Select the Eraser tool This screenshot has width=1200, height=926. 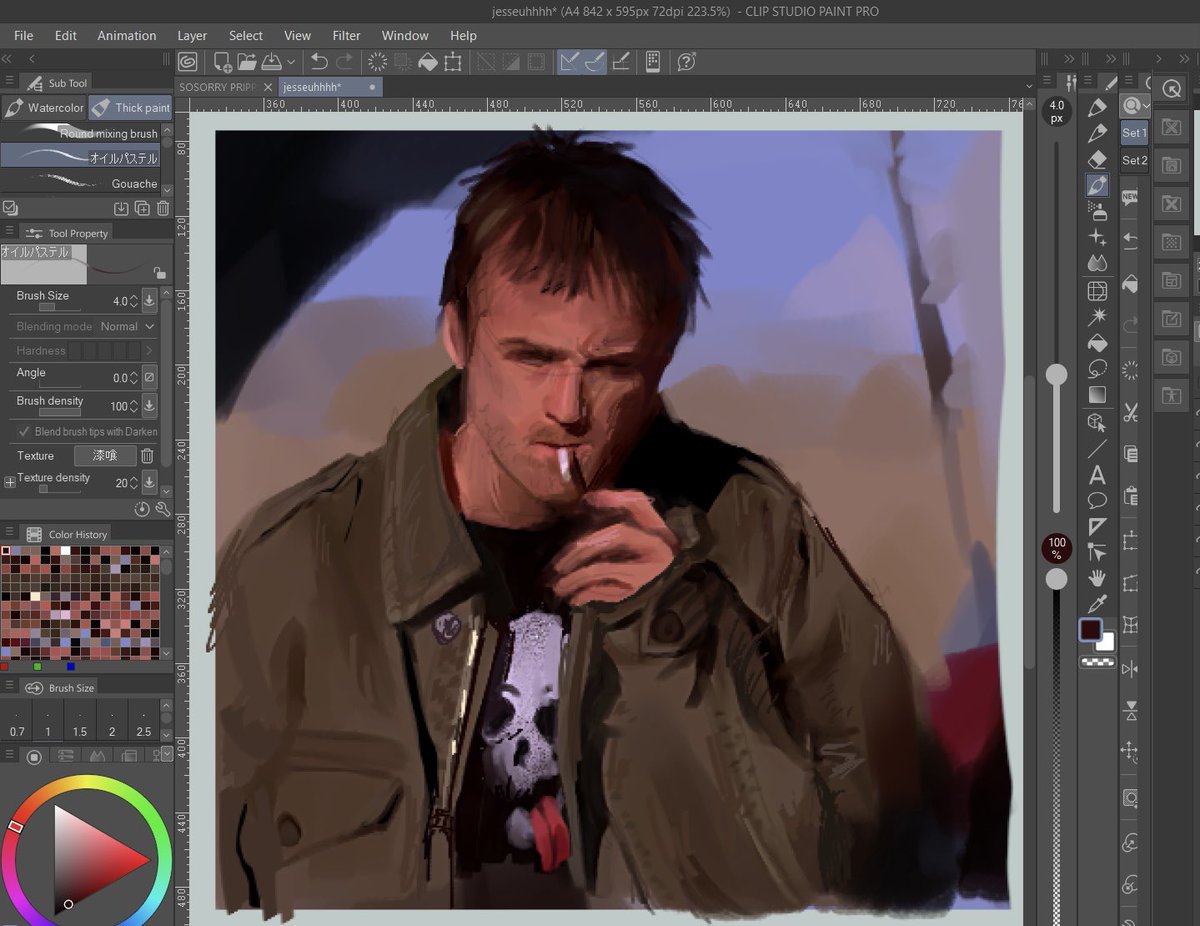point(1097,159)
